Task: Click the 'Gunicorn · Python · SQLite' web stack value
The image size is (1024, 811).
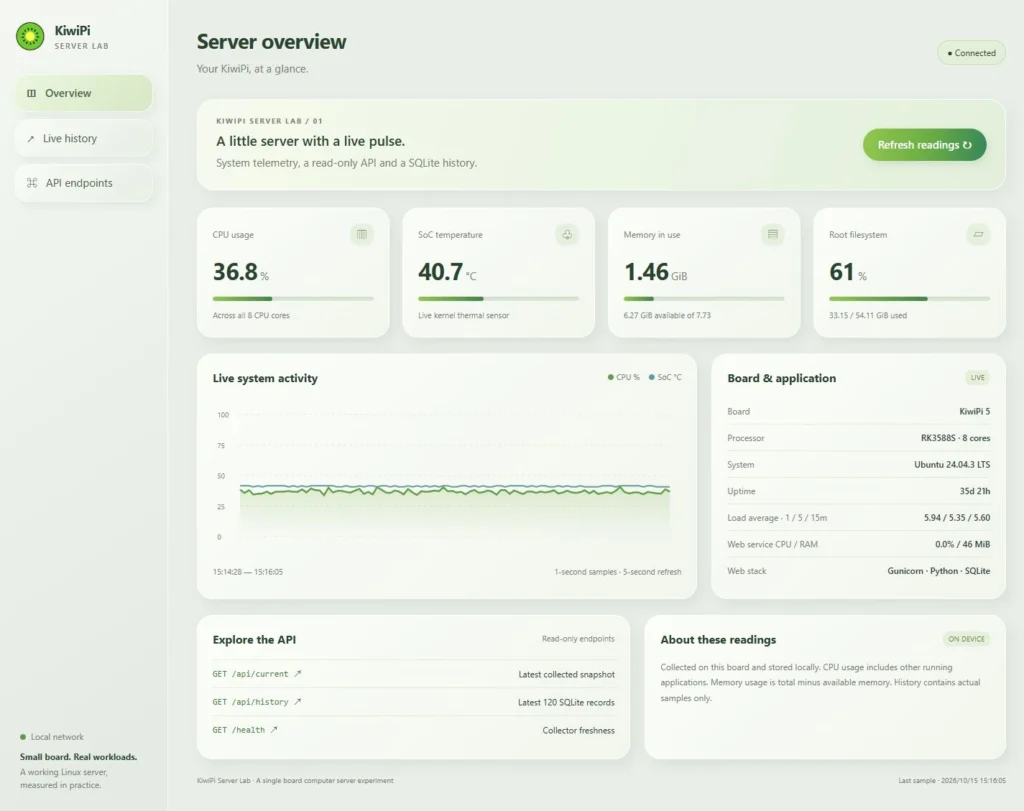Action: (x=938, y=571)
